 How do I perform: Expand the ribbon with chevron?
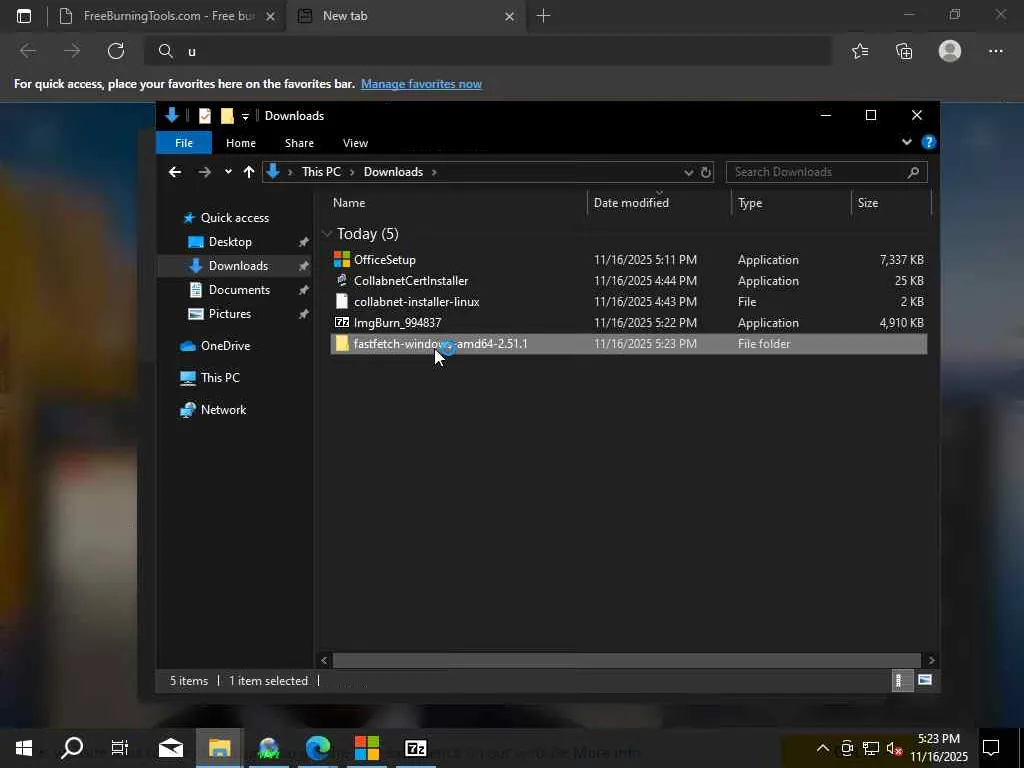[x=907, y=142]
